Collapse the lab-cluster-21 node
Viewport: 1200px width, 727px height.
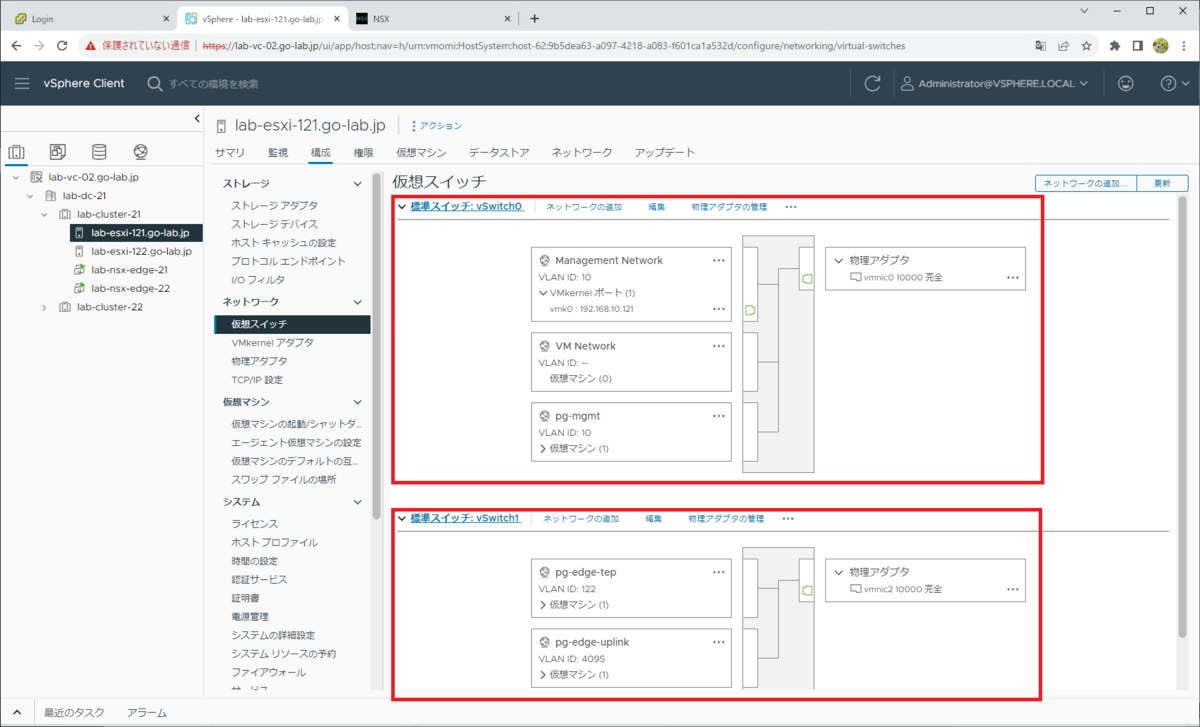(x=44, y=214)
